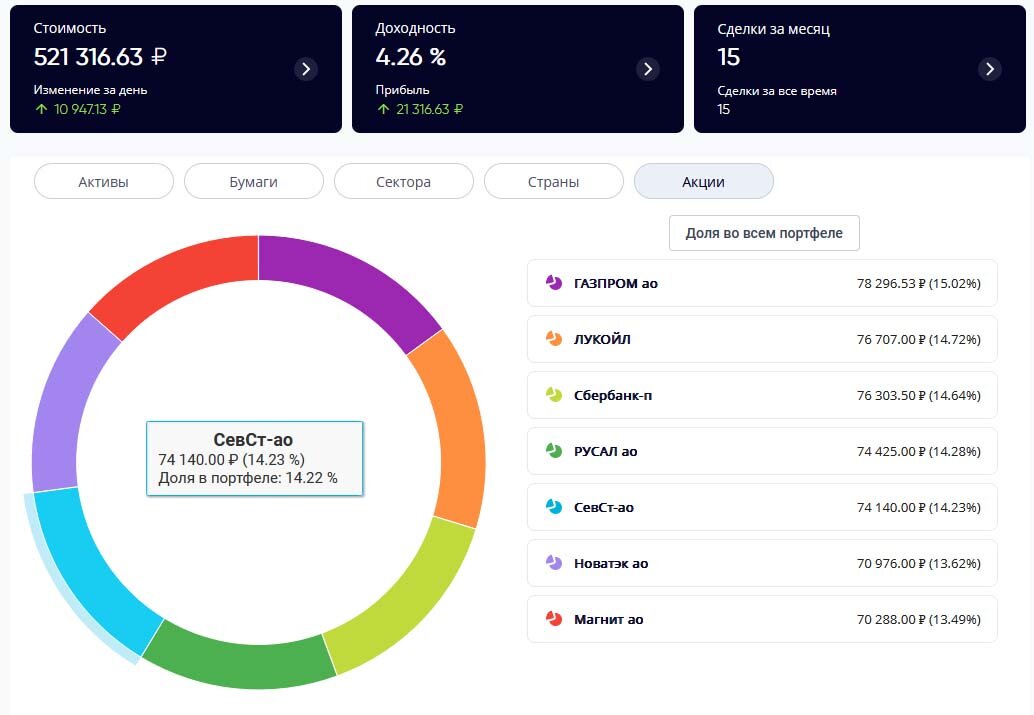
Task: Click the red pie icon next to Магнит ао
Action: pyautogui.click(x=554, y=619)
